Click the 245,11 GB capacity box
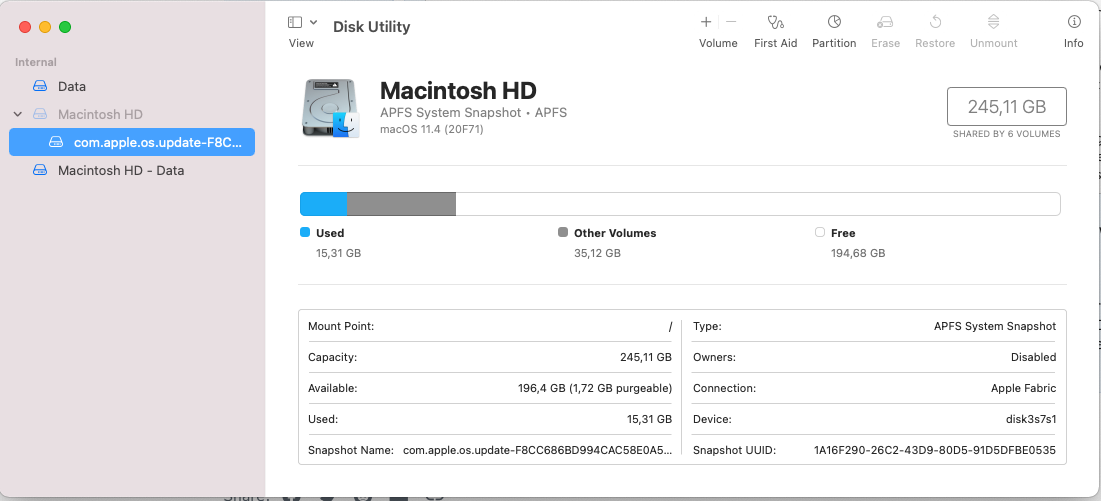 click(x=1007, y=107)
